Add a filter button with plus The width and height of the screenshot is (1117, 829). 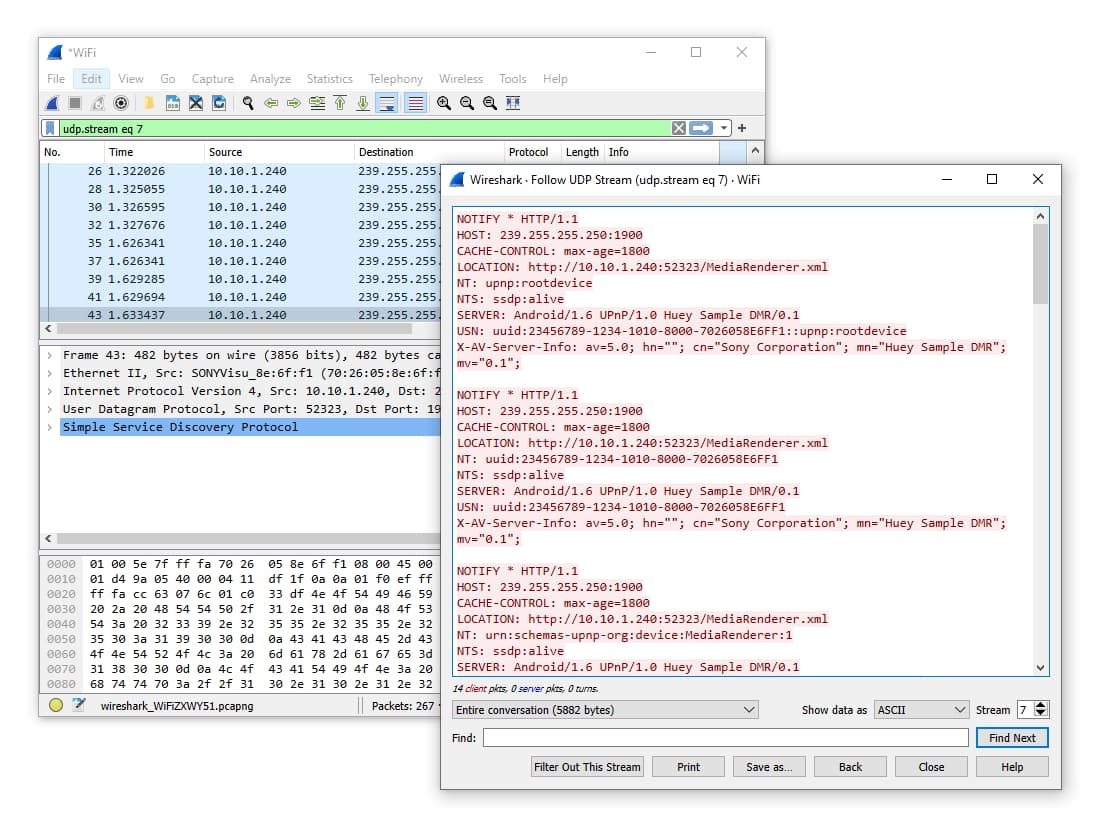pyautogui.click(x=742, y=128)
